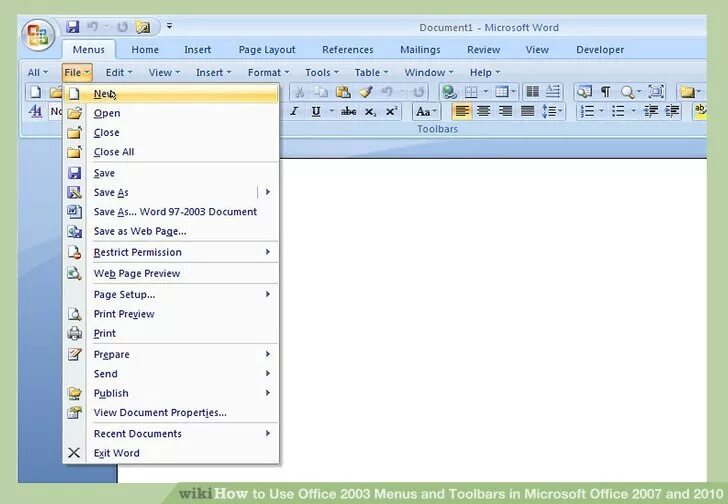The width and height of the screenshot is (728, 504).
Task: Toggle show paragraph marks (¶)
Action: click(x=605, y=92)
